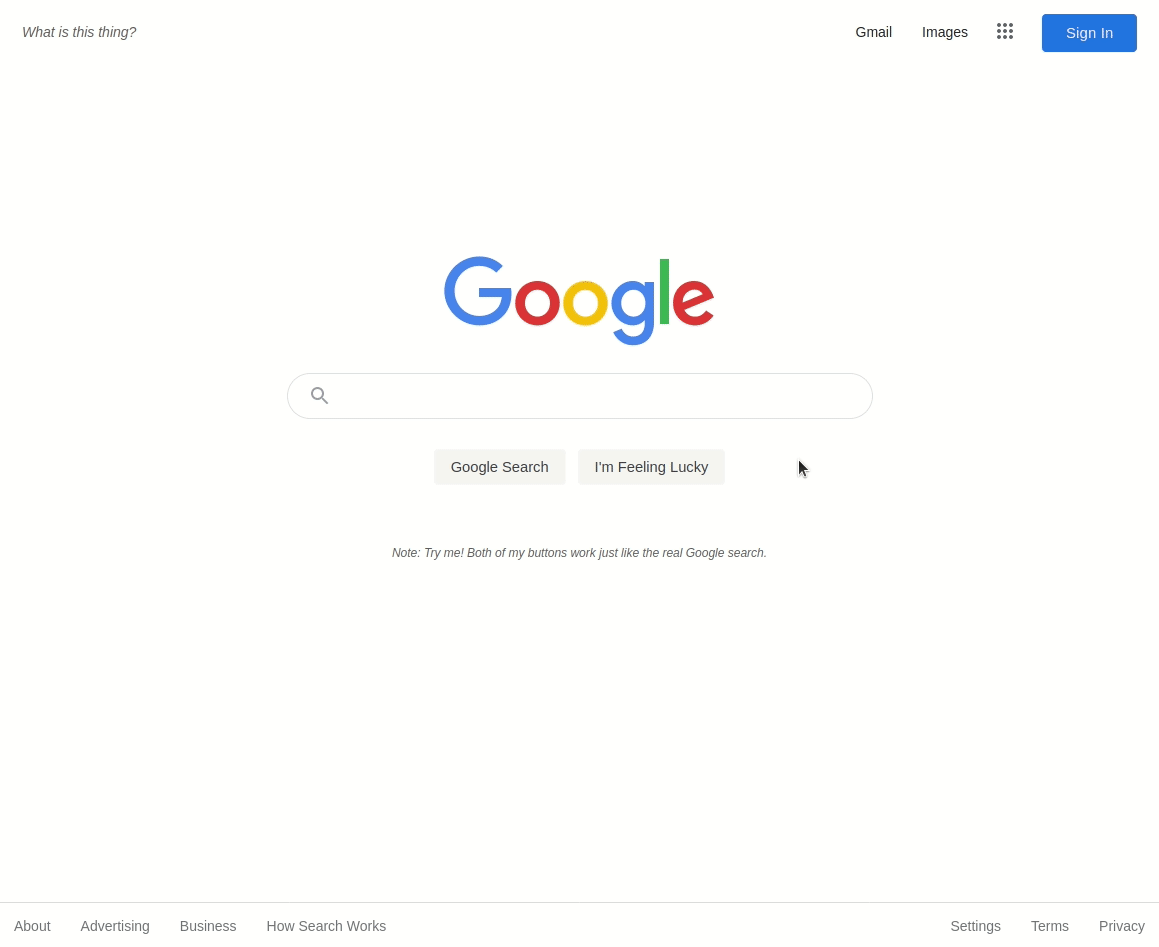Open the Google apps grid icon
Screen dimensions: 1159x947
1005,31
